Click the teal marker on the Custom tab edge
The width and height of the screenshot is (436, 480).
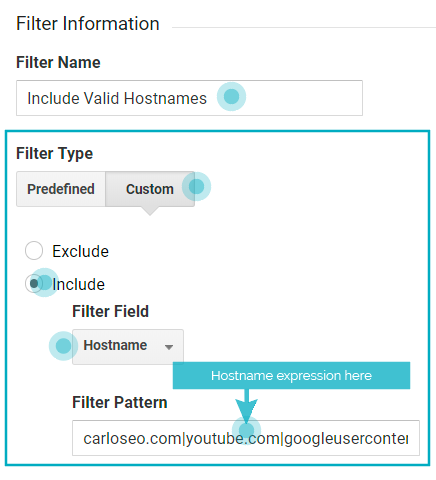[x=196, y=186]
